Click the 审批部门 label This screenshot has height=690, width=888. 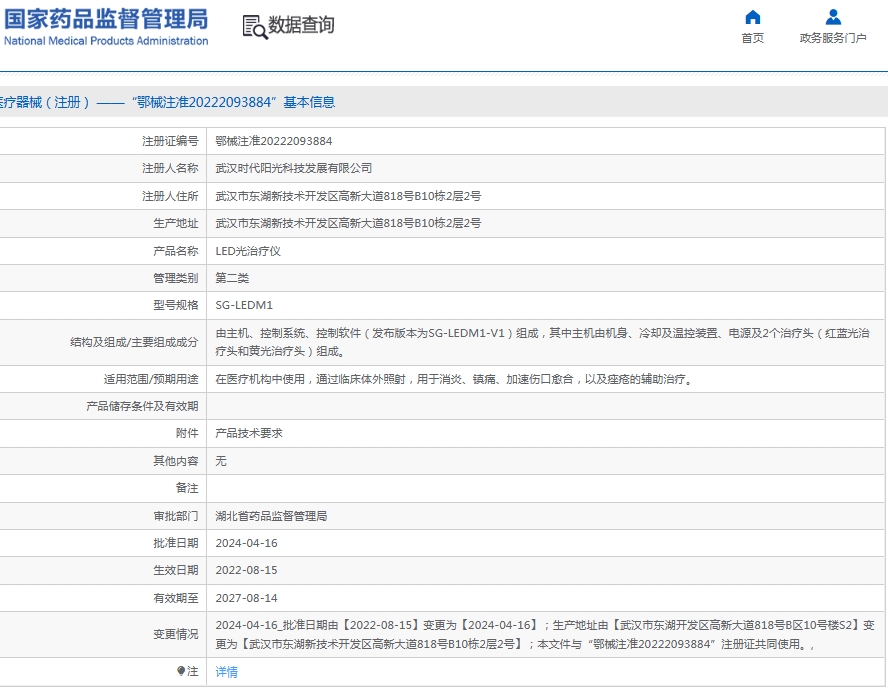coord(176,516)
